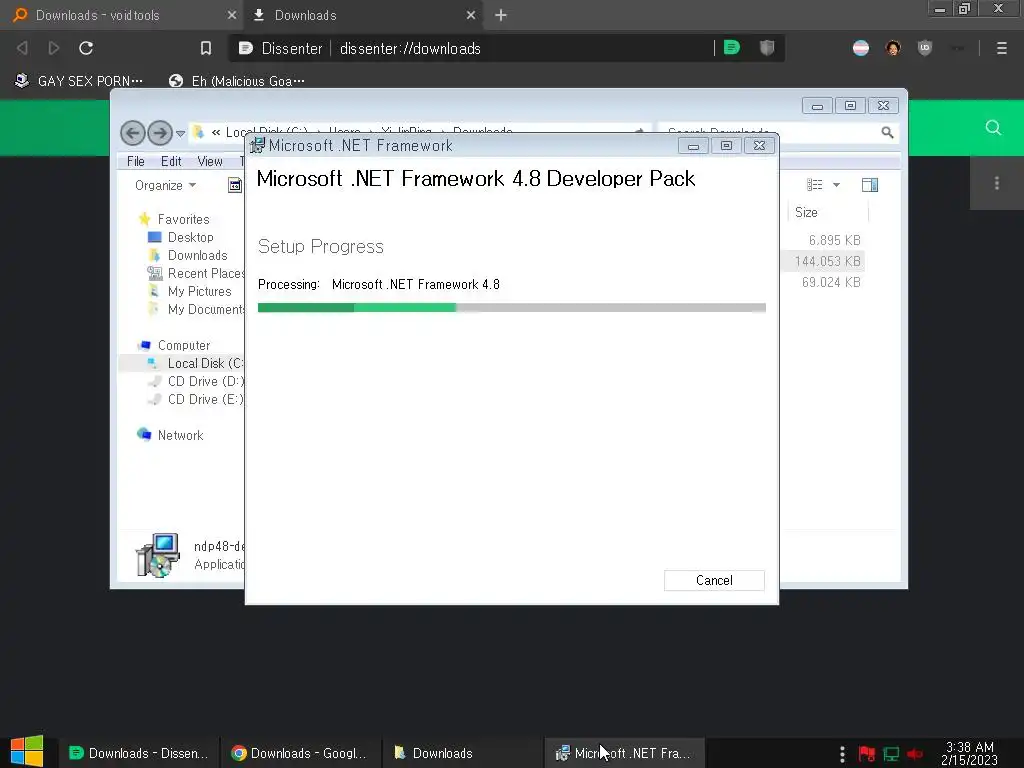Click search icon on downloads page

(993, 127)
